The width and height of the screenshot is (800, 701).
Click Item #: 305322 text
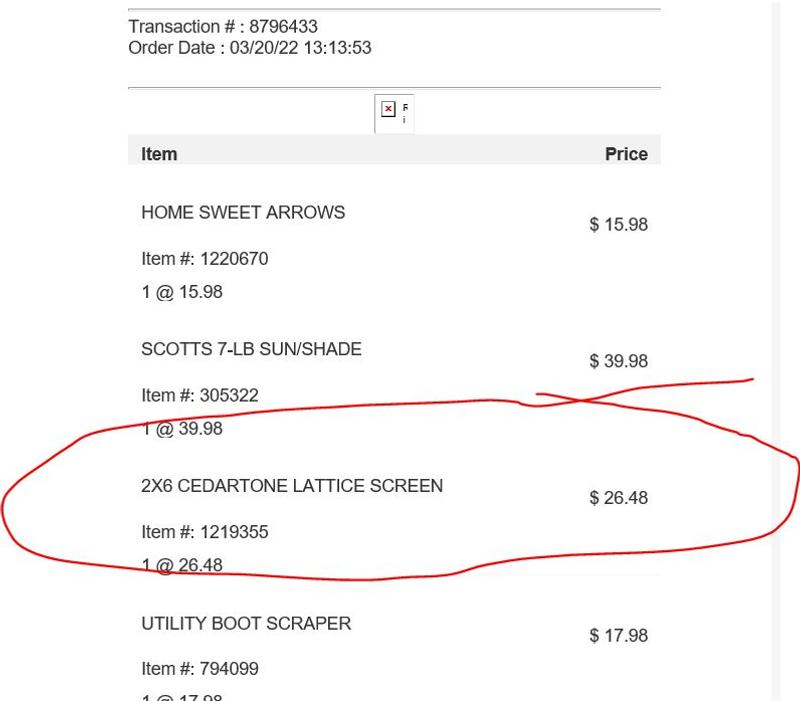tap(200, 395)
